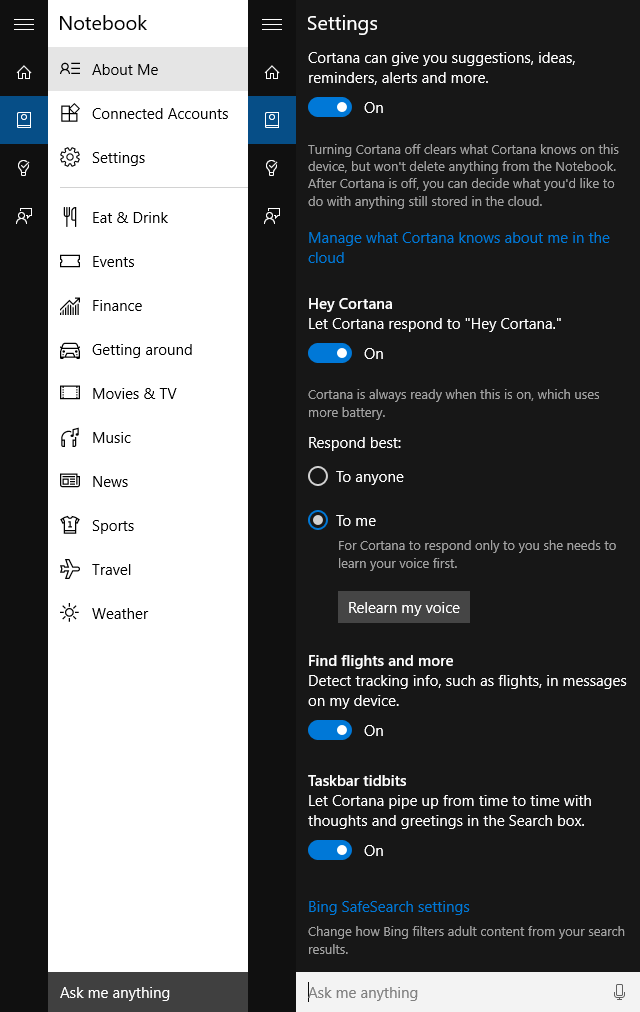Image resolution: width=640 pixels, height=1012 pixels.
Task: Click the lightbulb Reminders icon beside the Notebook list
Action: [x=24, y=168]
